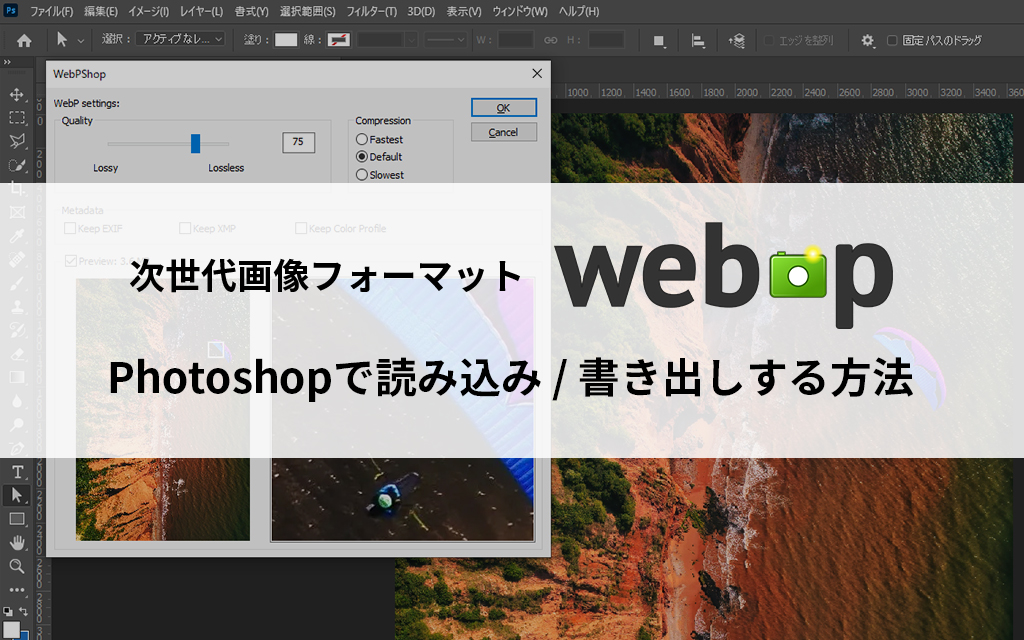The height and width of the screenshot is (640, 1024).
Task: Click the Quality slider handle
Action: pyautogui.click(x=195, y=143)
